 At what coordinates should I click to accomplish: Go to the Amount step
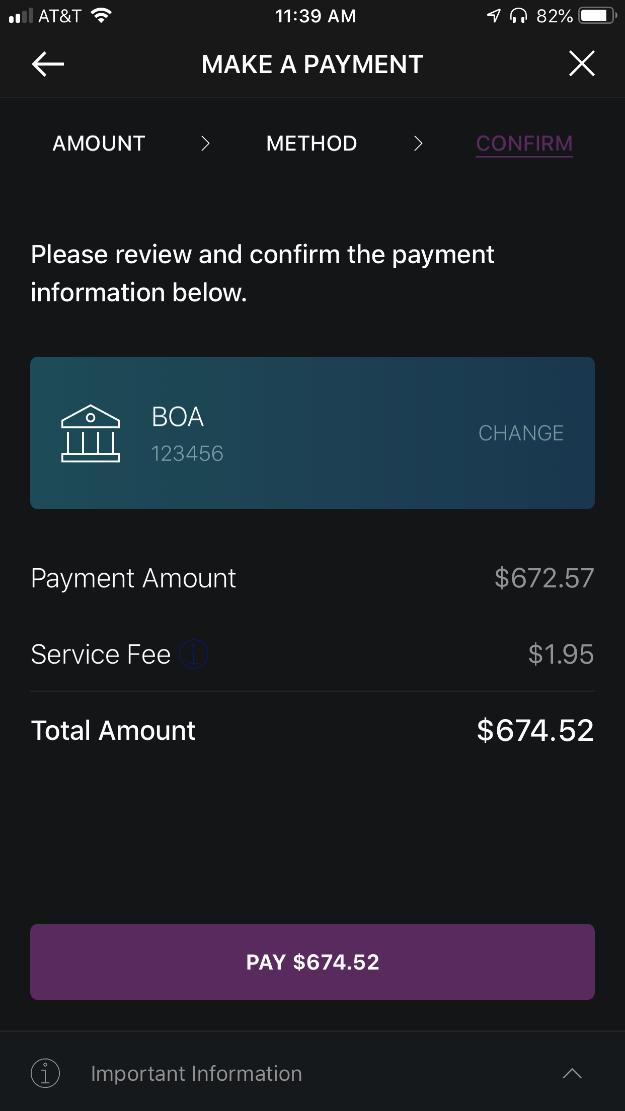point(99,143)
